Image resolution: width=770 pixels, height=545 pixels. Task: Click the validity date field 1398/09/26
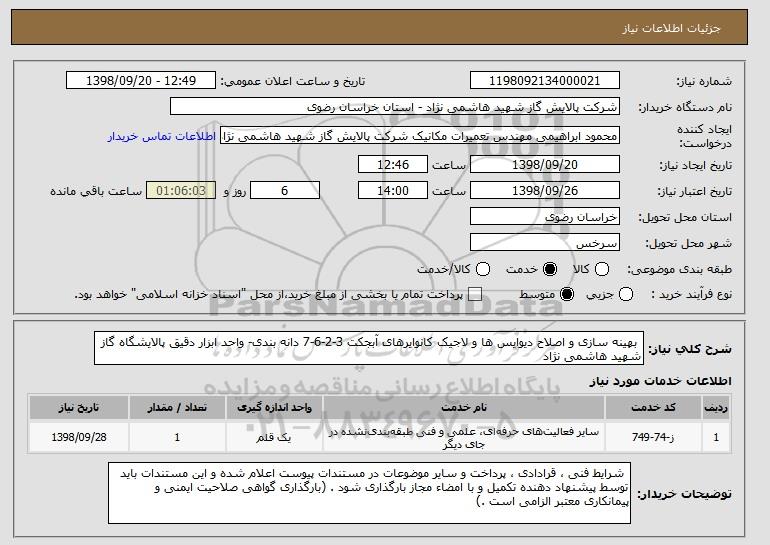click(545, 191)
